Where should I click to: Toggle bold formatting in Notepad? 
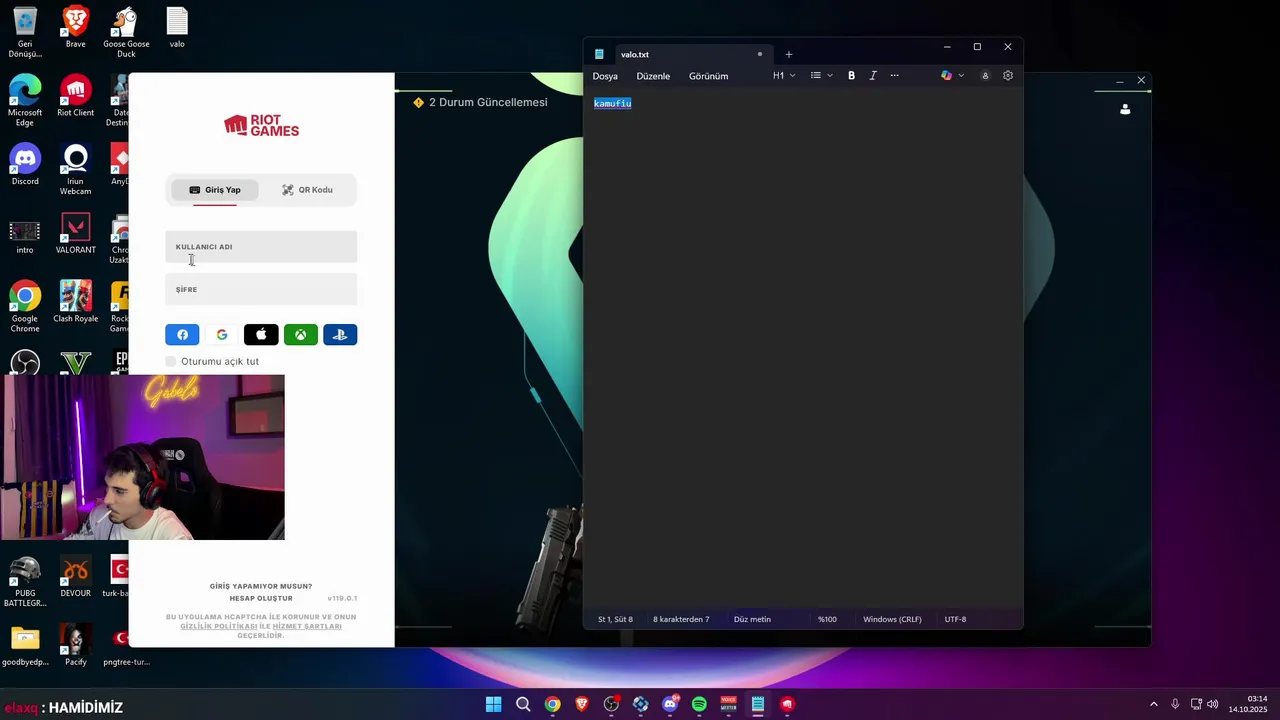tap(852, 76)
